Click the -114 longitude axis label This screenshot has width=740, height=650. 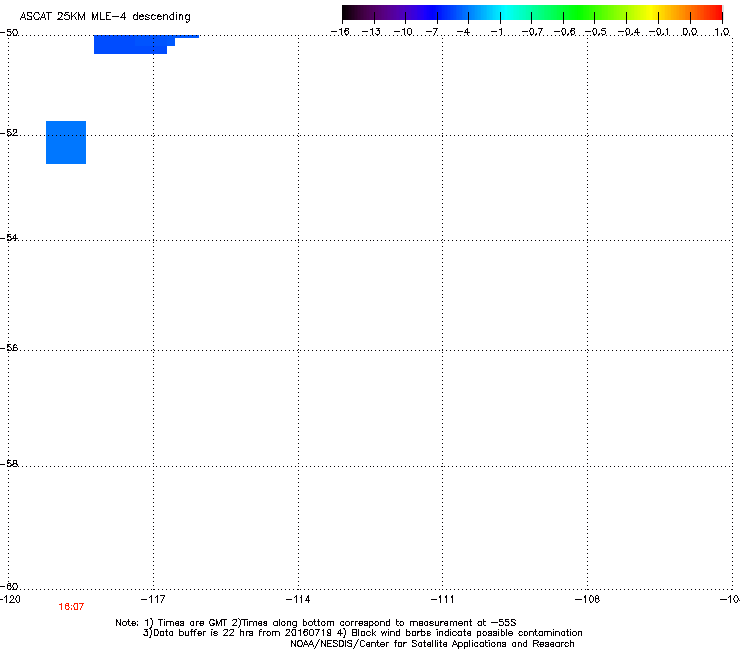click(x=298, y=599)
